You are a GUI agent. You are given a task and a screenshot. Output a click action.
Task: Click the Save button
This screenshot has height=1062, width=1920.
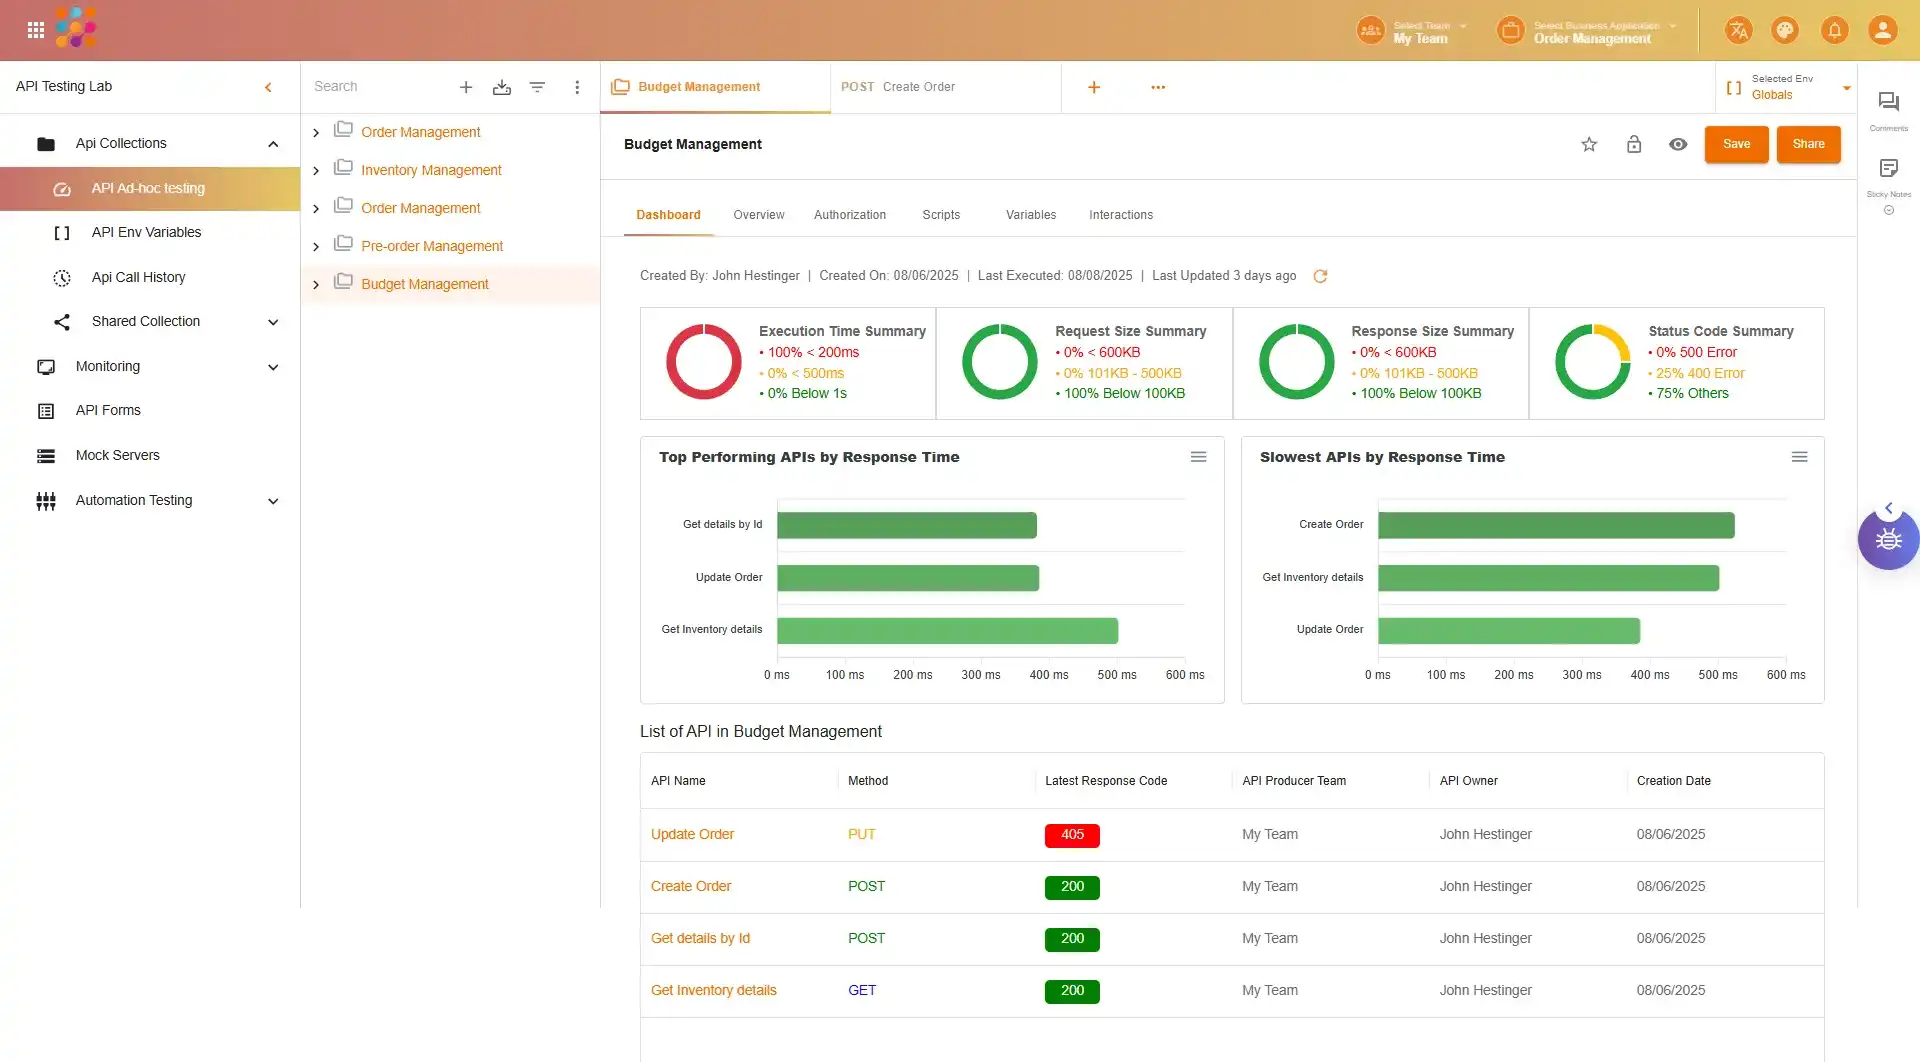[1736, 144]
